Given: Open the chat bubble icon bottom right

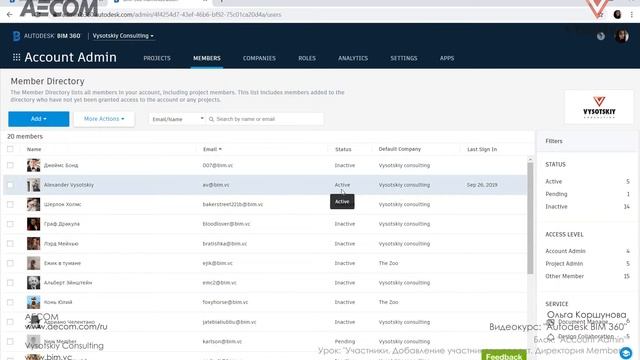Looking at the screenshot, I should pyautogui.click(x=626, y=353).
